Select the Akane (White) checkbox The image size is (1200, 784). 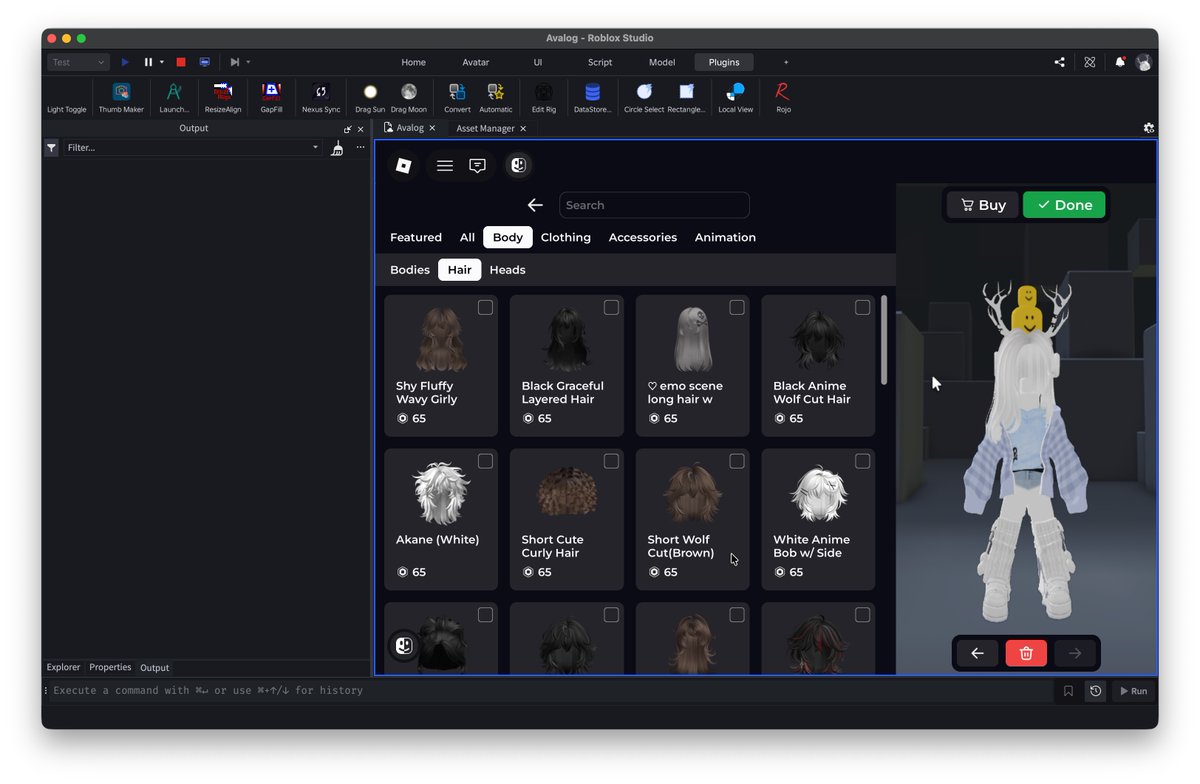coord(485,461)
